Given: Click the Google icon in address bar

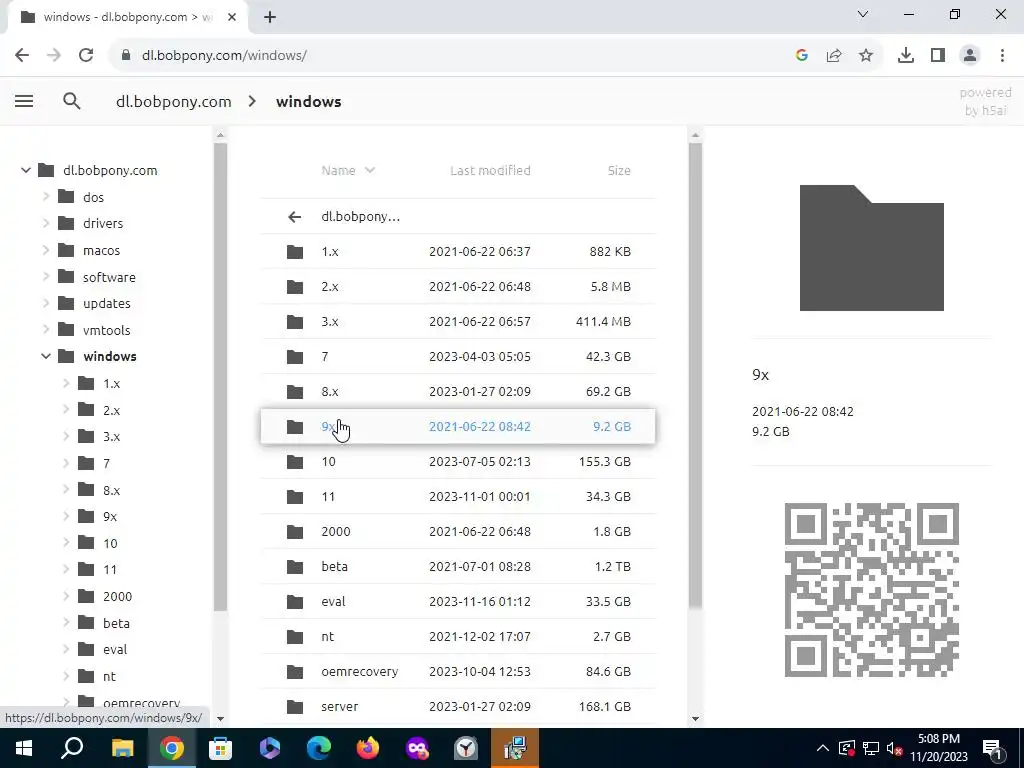Looking at the screenshot, I should point(802,56).
